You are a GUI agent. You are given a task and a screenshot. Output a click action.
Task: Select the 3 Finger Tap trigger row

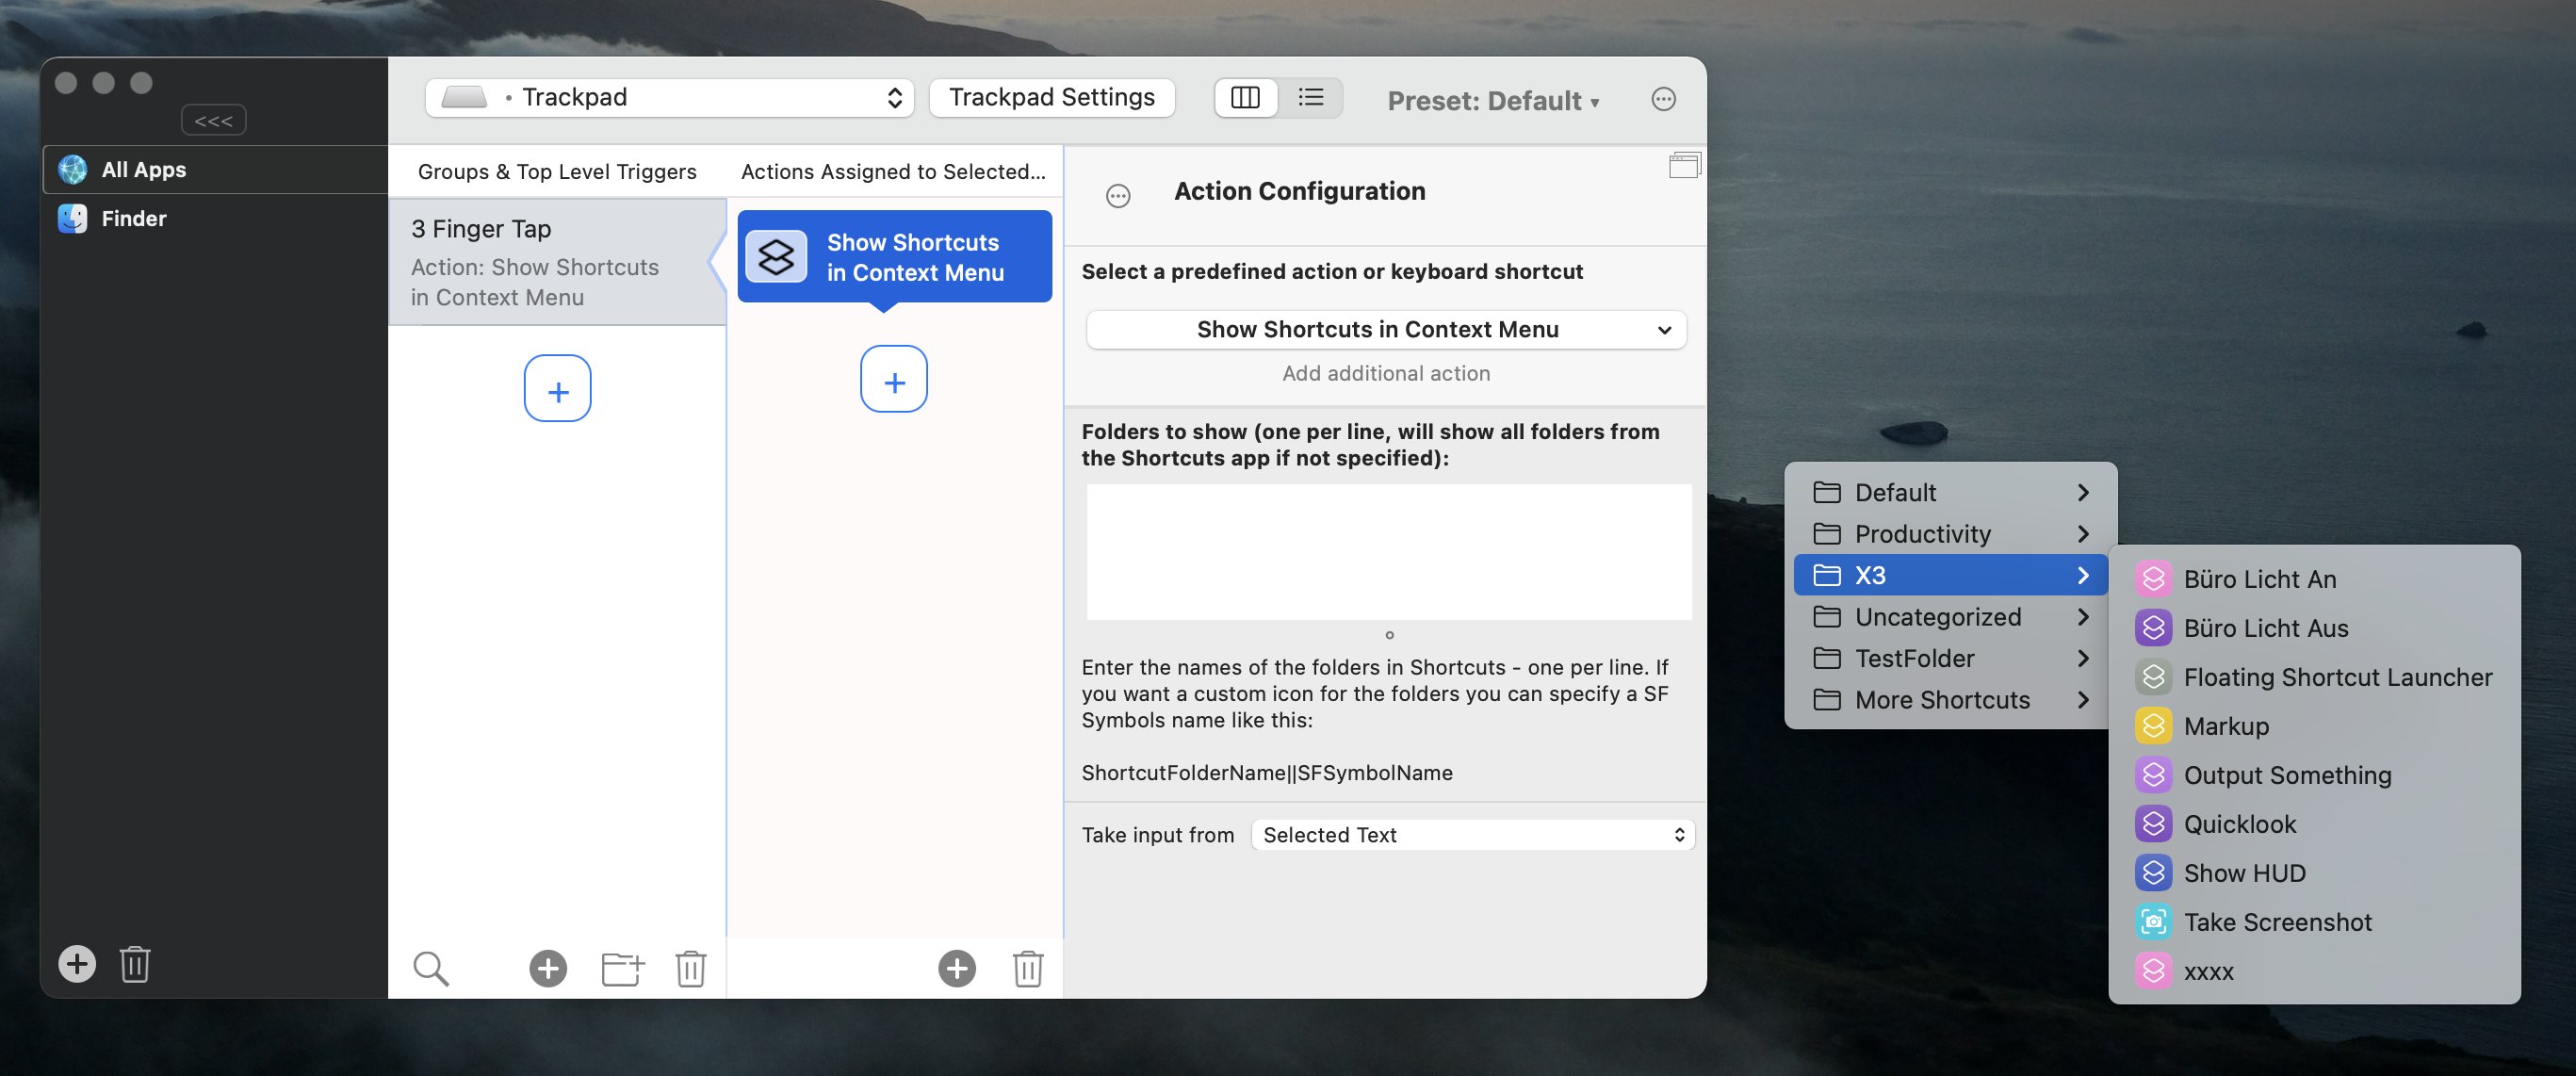pyautogui.click(x=556, y=262)
